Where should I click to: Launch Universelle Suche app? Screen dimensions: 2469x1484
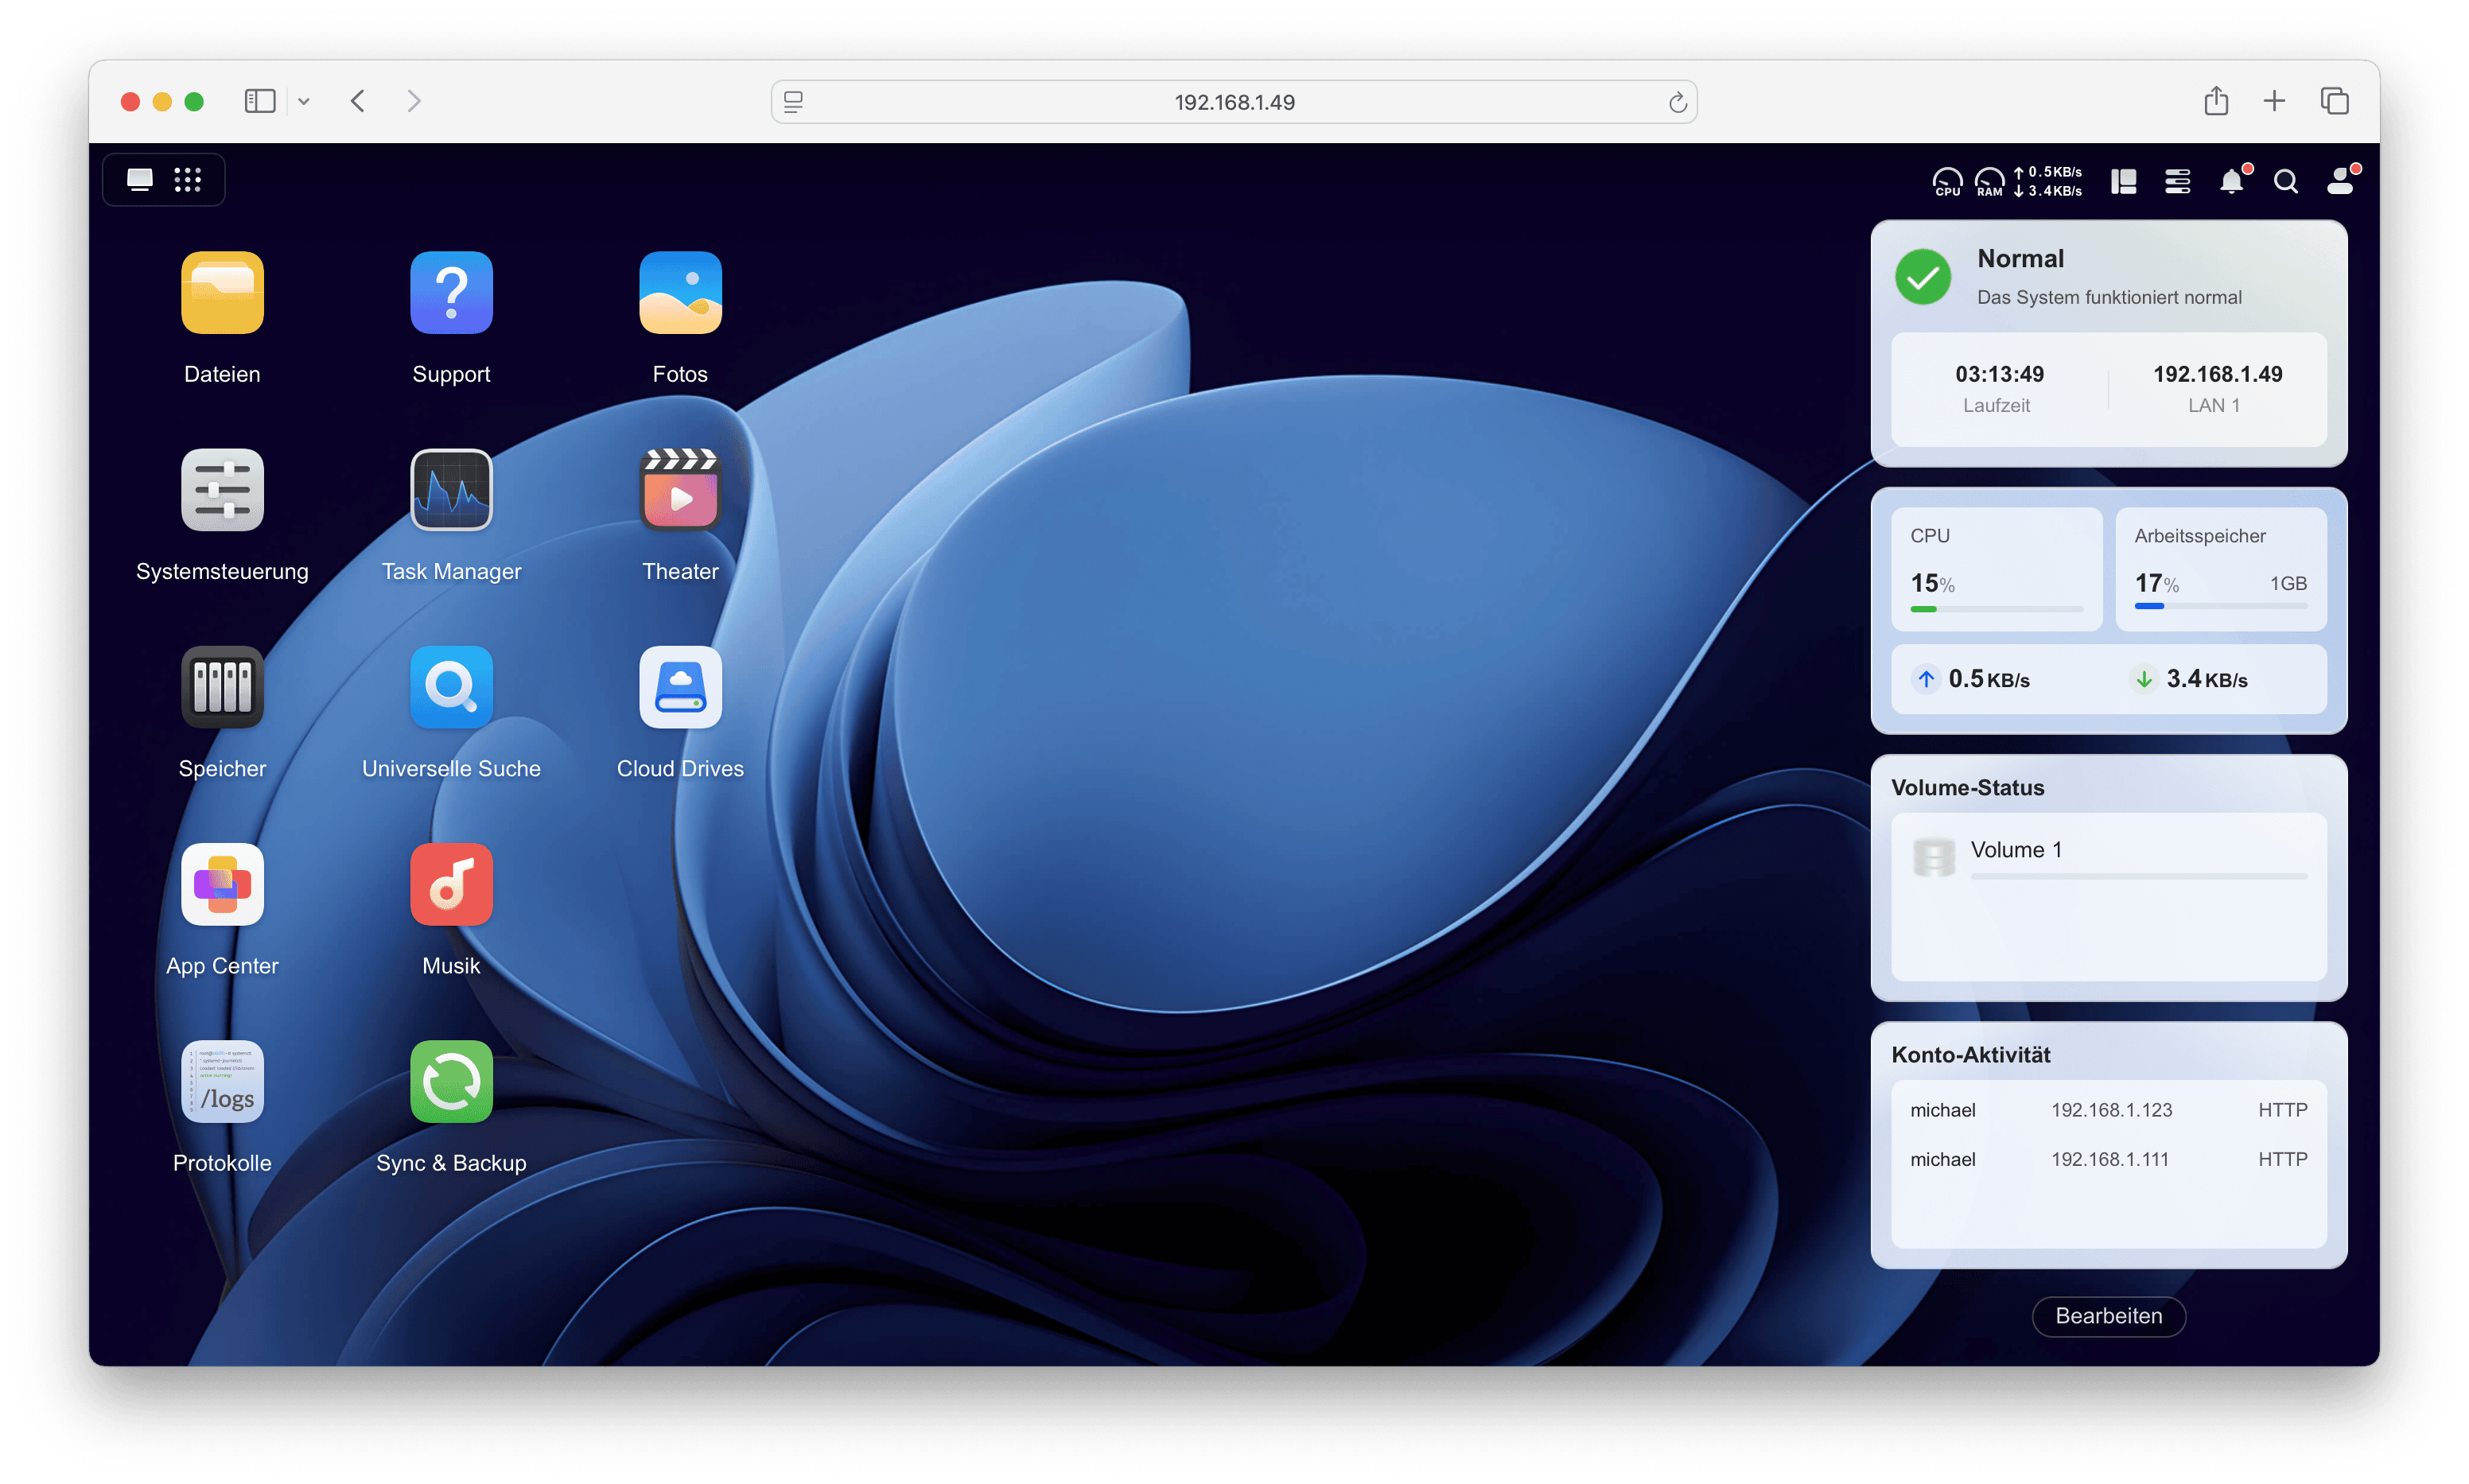pyautogui.click(x=451, y=687)
